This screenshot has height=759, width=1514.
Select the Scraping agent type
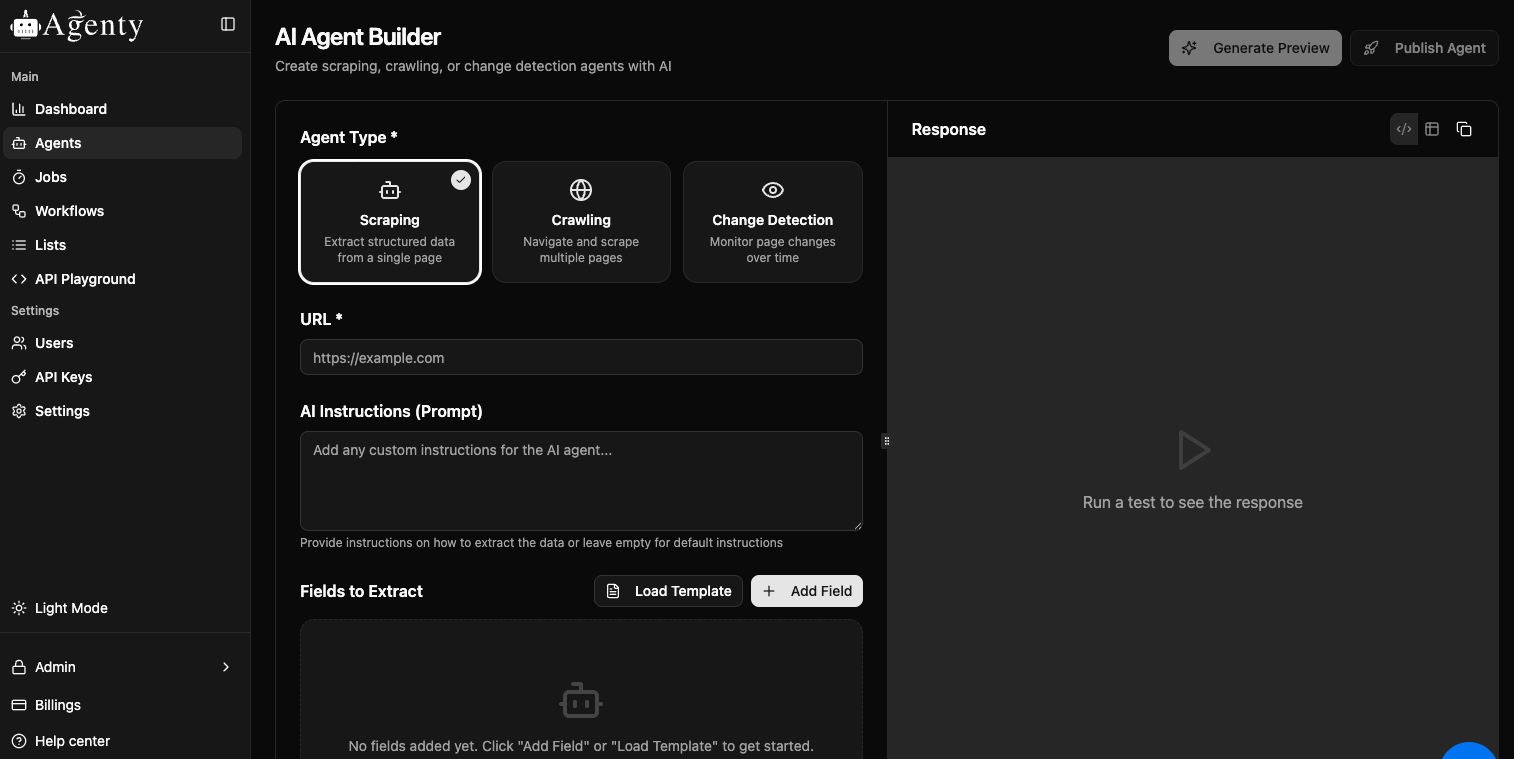(x=390, y=222)
